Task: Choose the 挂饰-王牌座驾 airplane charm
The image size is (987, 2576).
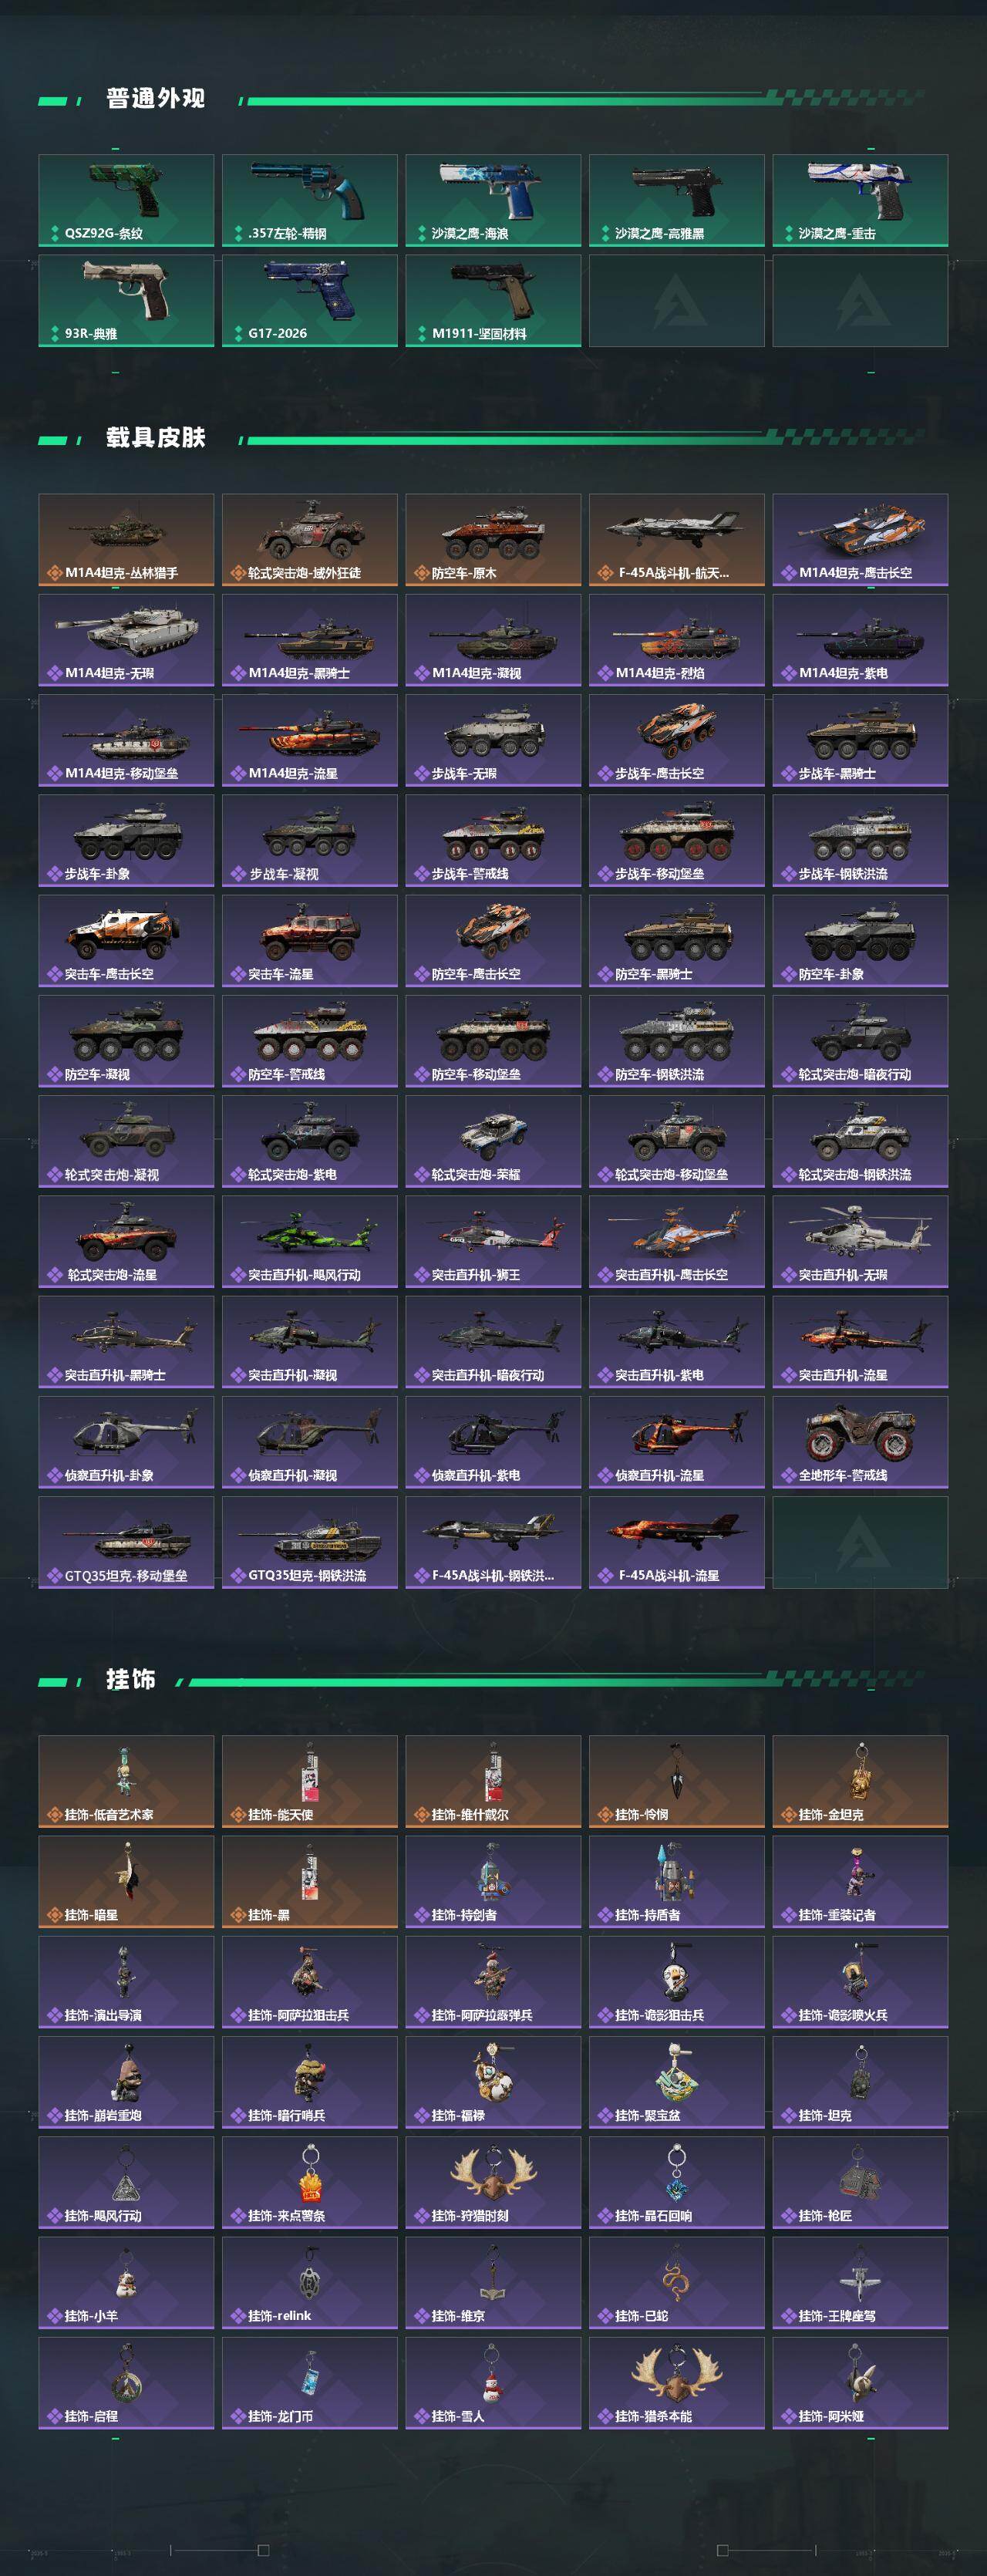Action: tap(860, 2282)
